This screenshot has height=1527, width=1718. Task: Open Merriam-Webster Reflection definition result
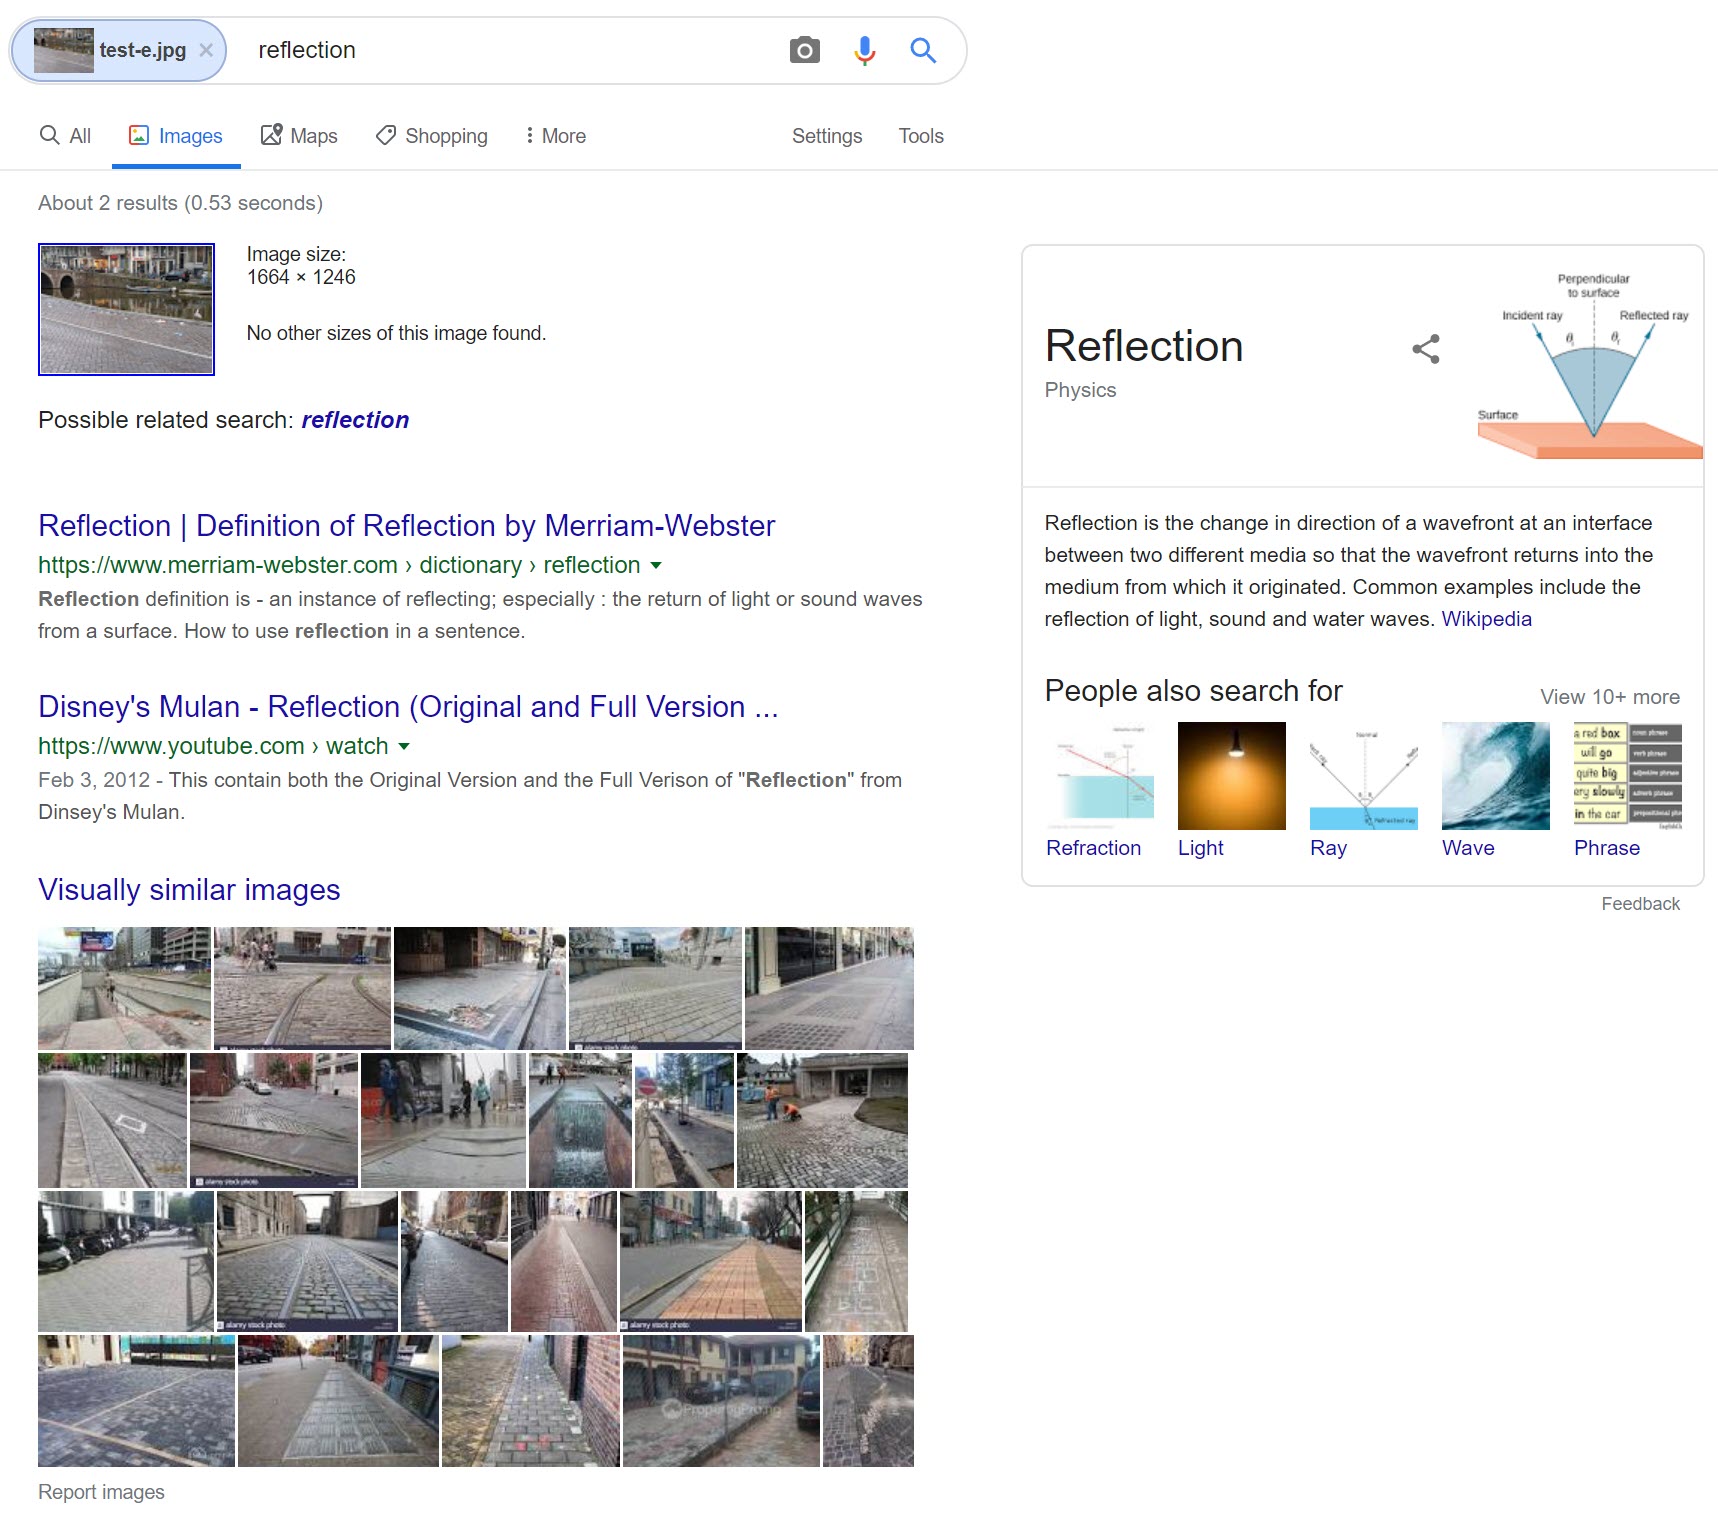coord(406,526)
